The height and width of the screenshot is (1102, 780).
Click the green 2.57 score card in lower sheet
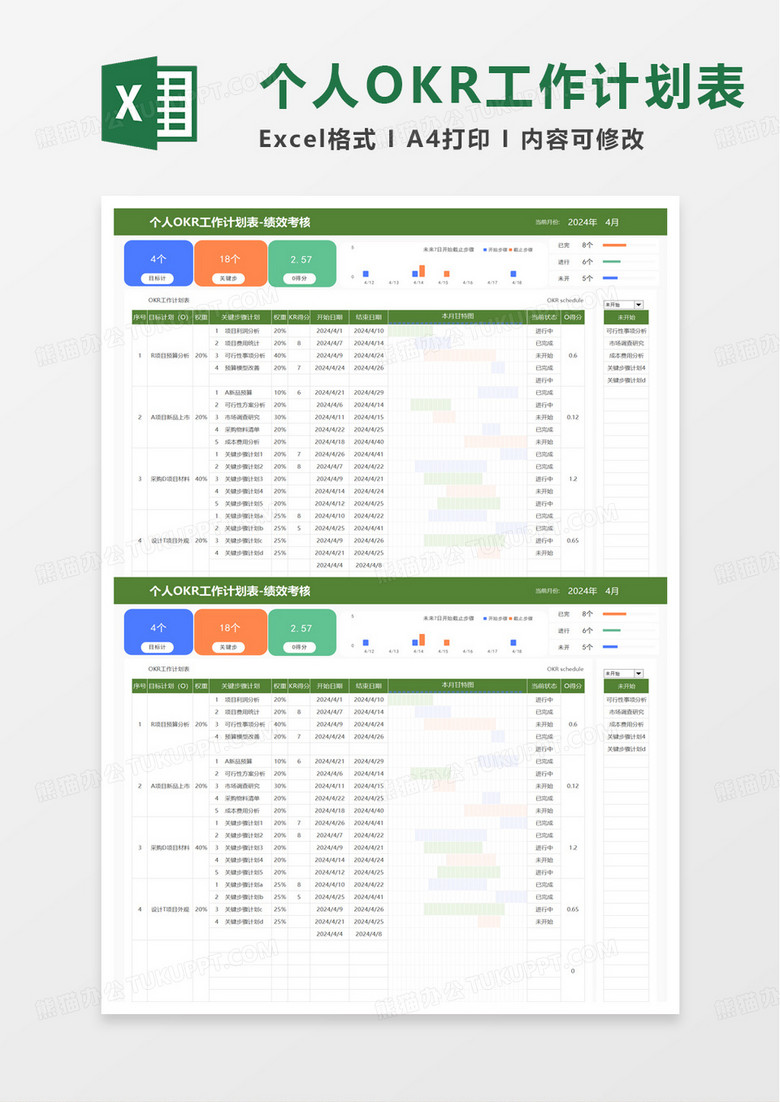pos(301,632)
